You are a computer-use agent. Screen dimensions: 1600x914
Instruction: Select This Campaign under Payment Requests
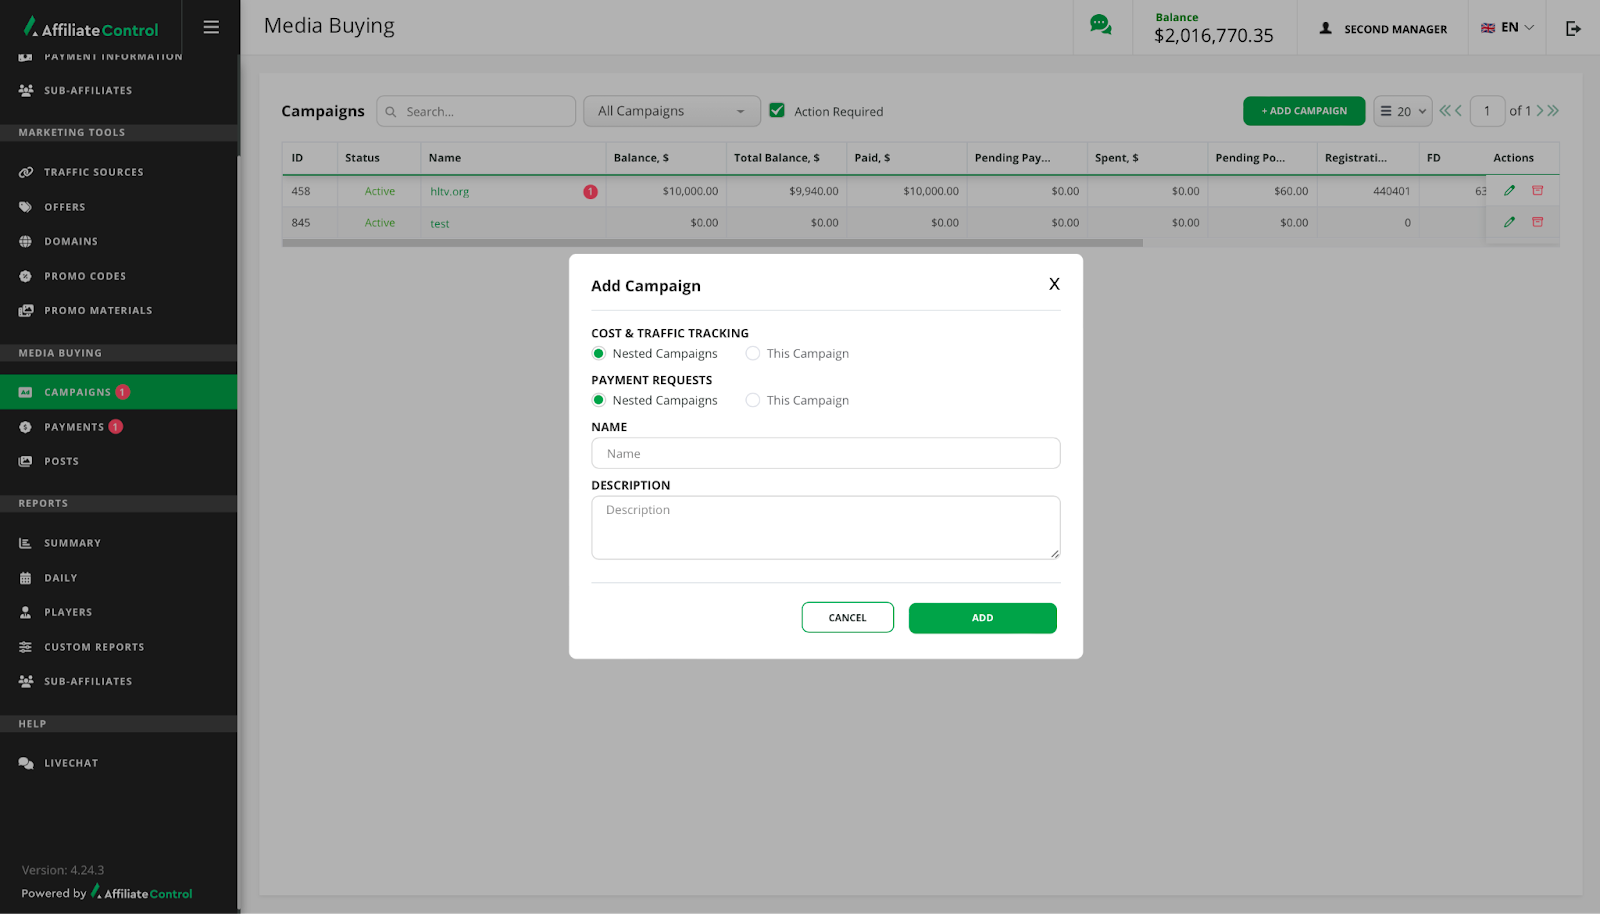coord(753,401)
